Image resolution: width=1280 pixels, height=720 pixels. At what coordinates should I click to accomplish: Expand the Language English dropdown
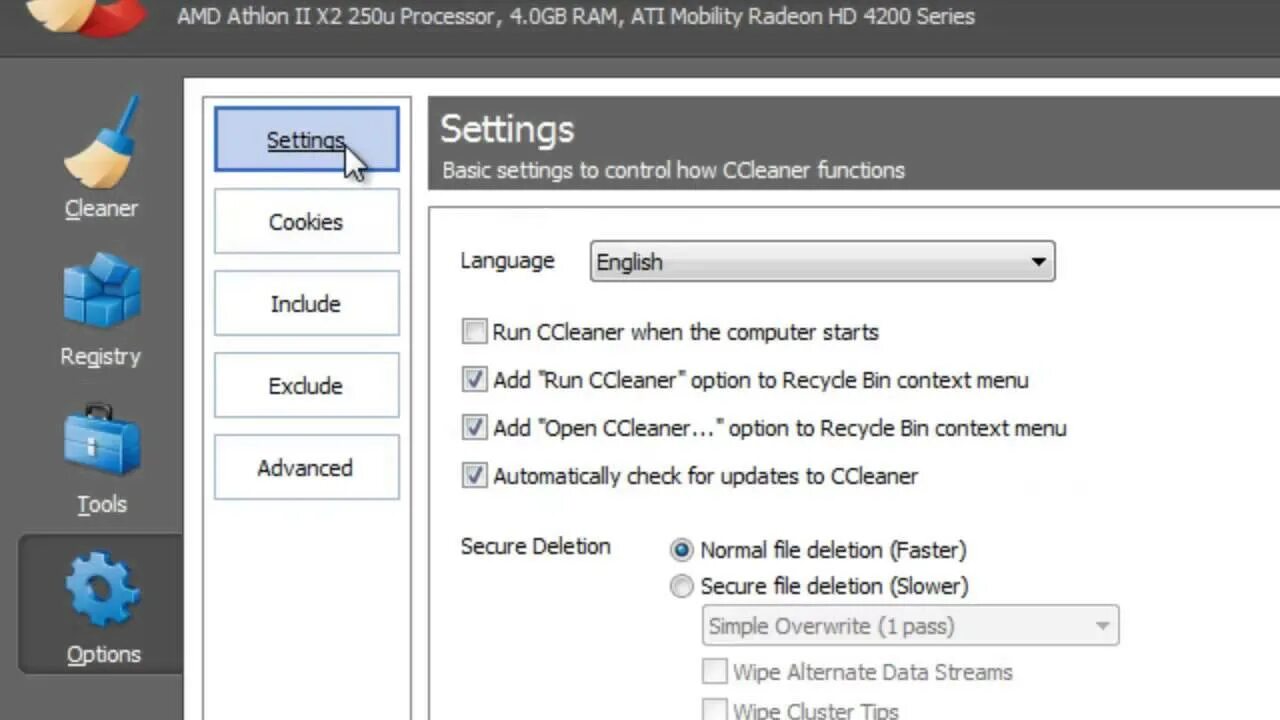(822, 262)
